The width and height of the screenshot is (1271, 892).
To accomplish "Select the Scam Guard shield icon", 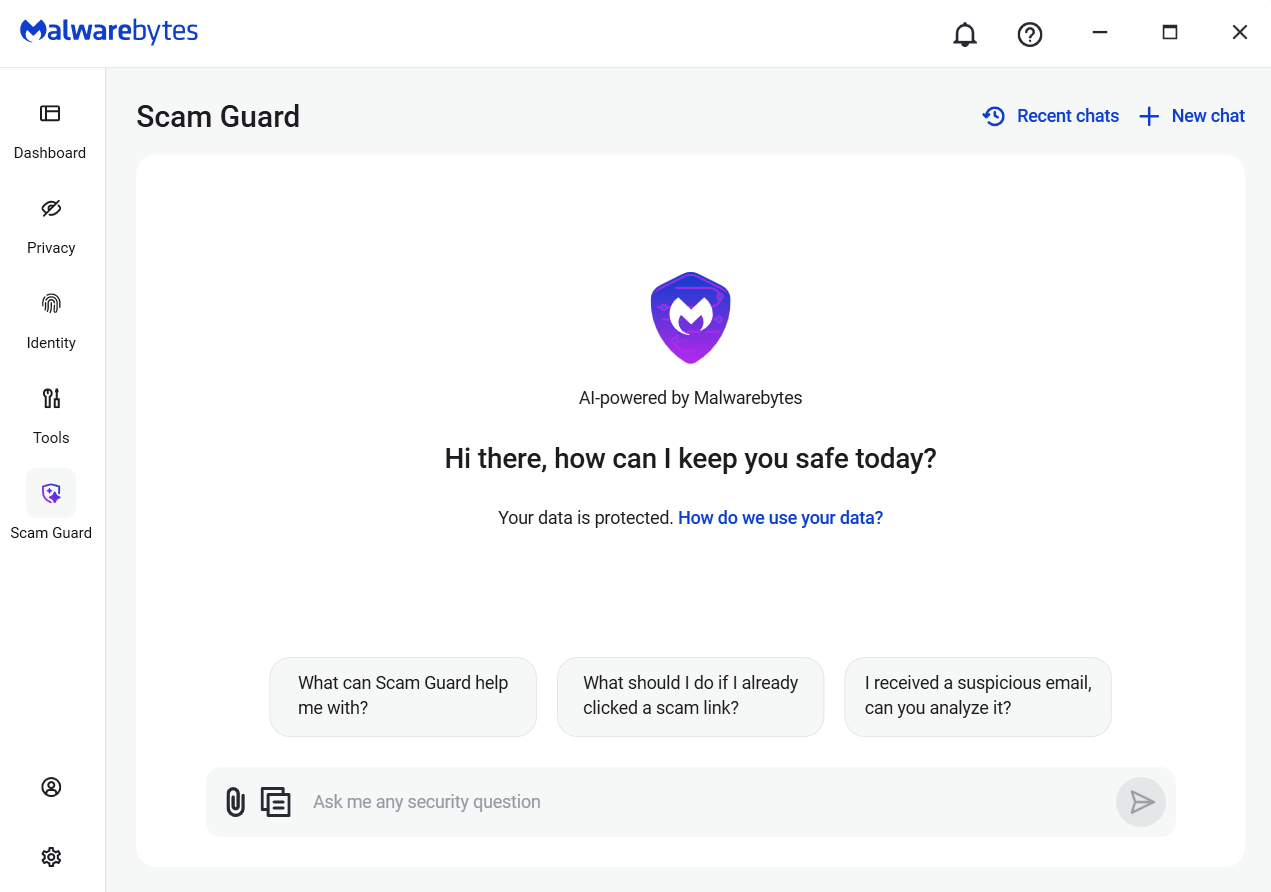I will click(x=51, y=493).
